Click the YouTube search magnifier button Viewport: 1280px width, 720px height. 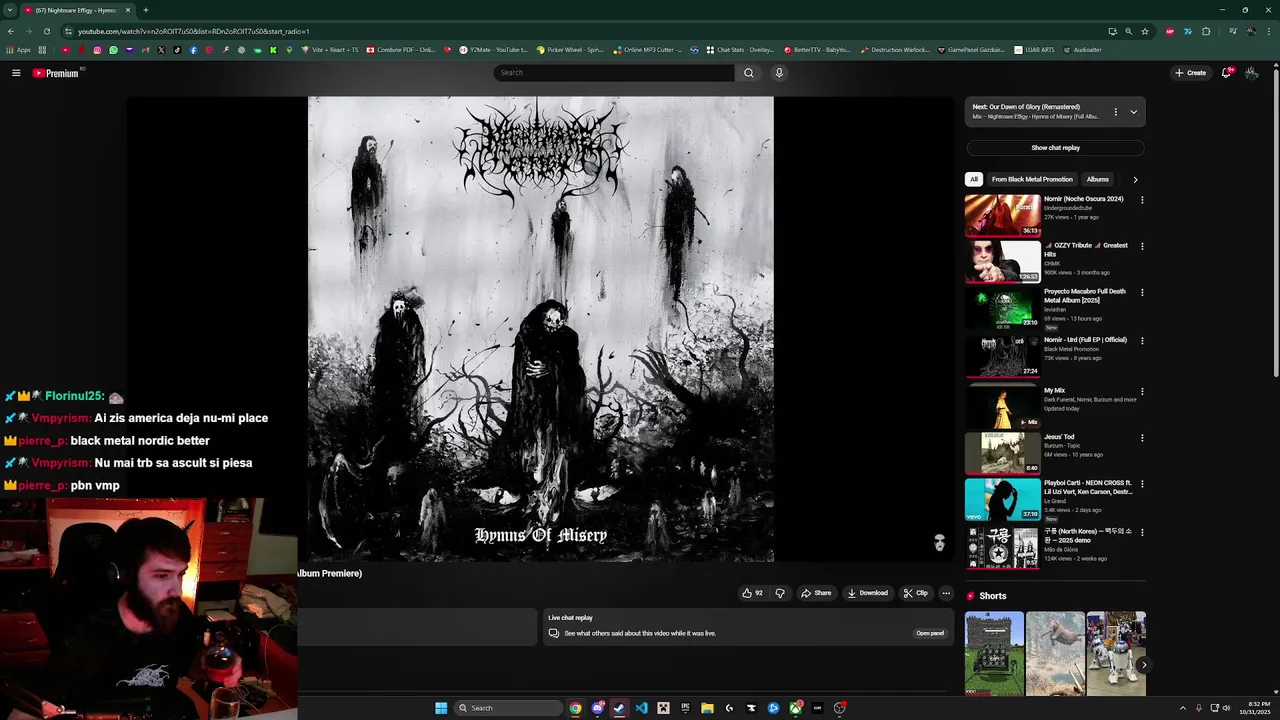[748, 73]
